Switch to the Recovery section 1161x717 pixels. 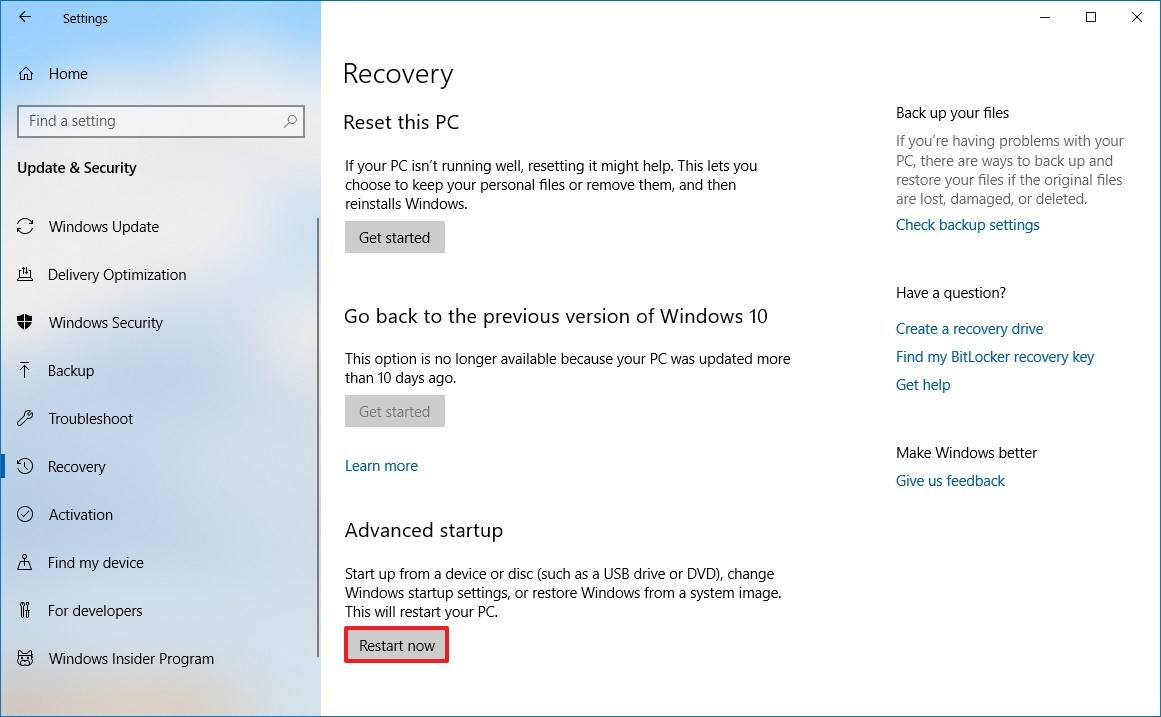78,466
